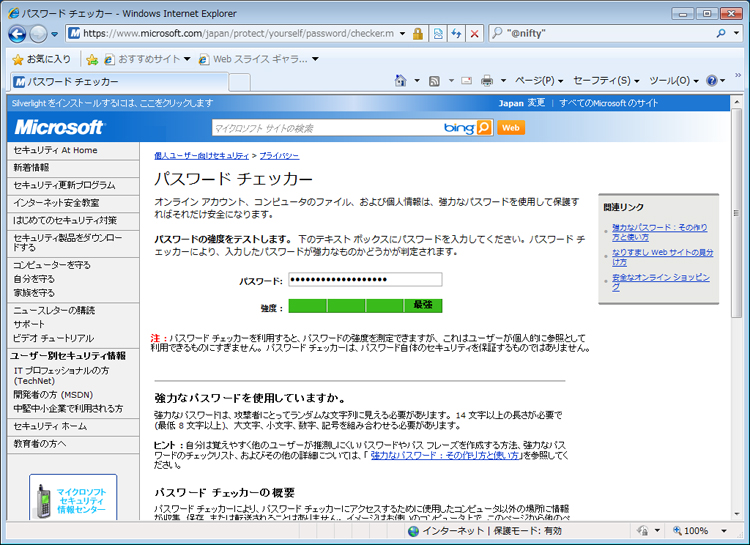This screenshot has height=545, width=750.
Task: Click the bing search magnifier button
Action: coord(484,127)
